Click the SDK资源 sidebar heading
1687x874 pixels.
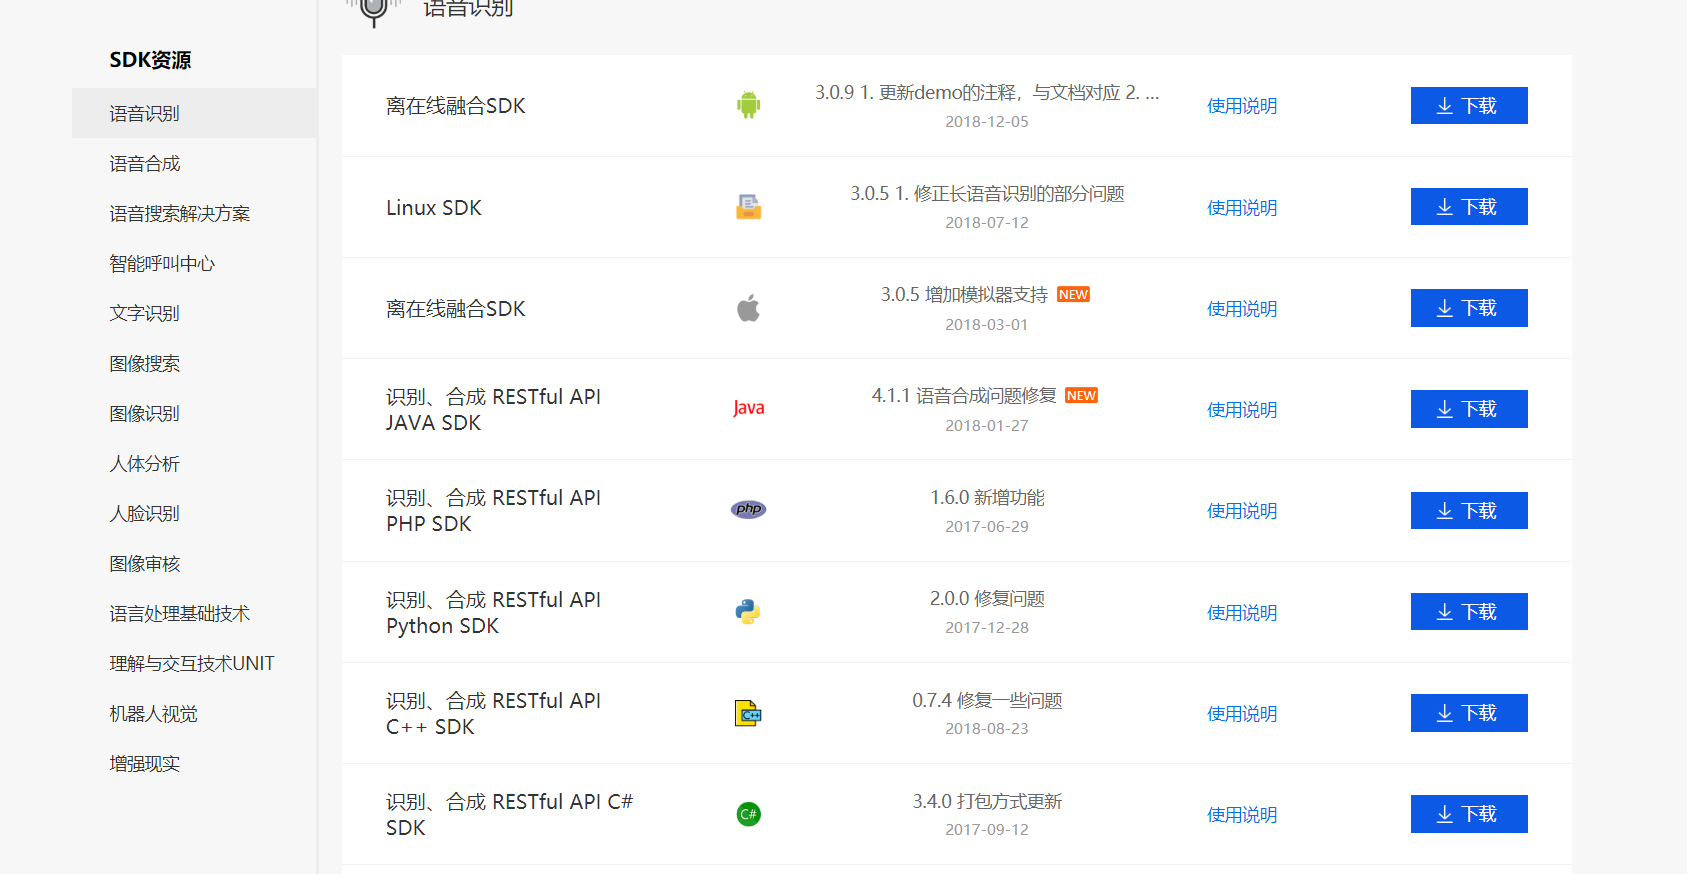click(x=150, y=60)
